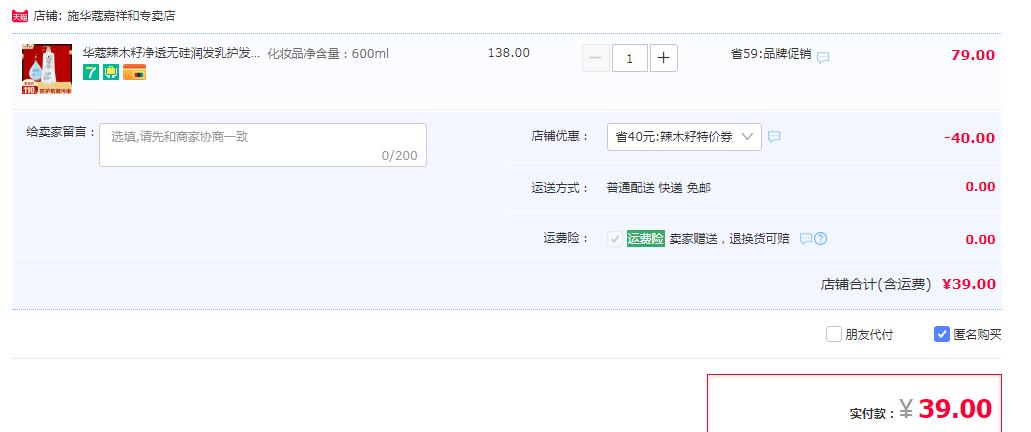Image resolution: width=1031 pixels, height=432 pixels.
Task: Click 普通配送 快递 免邮 shipping method text
Action: pos(658,188)
